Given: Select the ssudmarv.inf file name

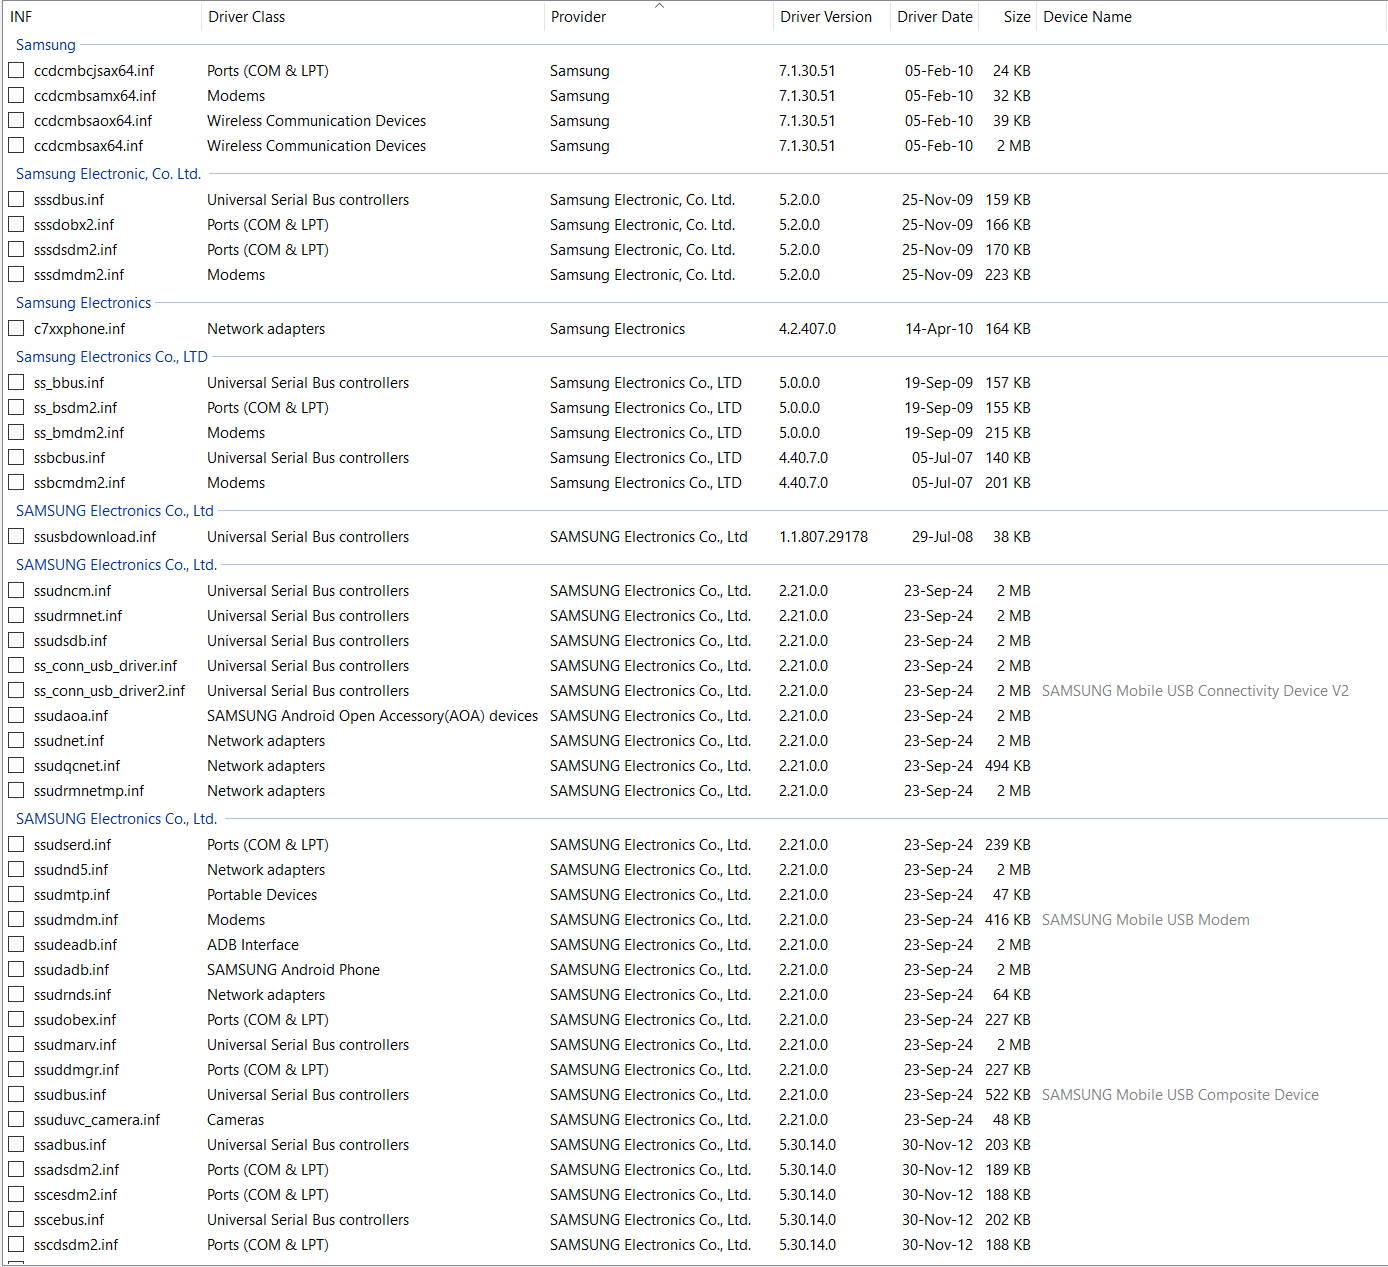Looking at the screenshot, I should point(75,1045).
